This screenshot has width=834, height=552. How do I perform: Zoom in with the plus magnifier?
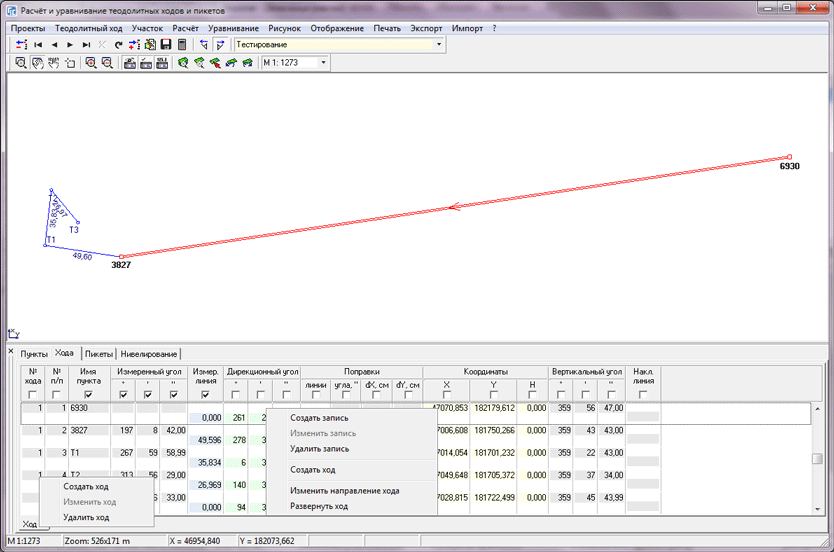(x=91, y=63)
